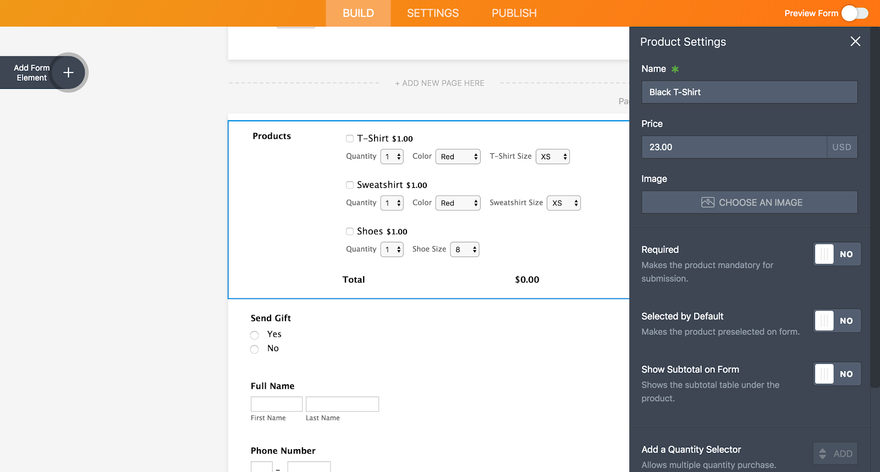Click ADD for quantity selector
Image resolution: width=880 pixels, height=472 pixels.
point(835,453)
